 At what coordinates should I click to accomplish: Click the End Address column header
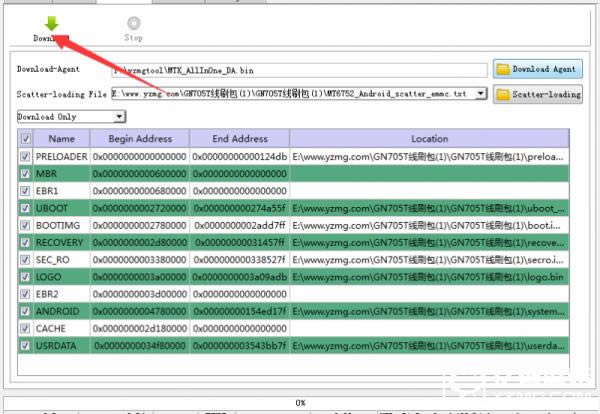(238, 139)
